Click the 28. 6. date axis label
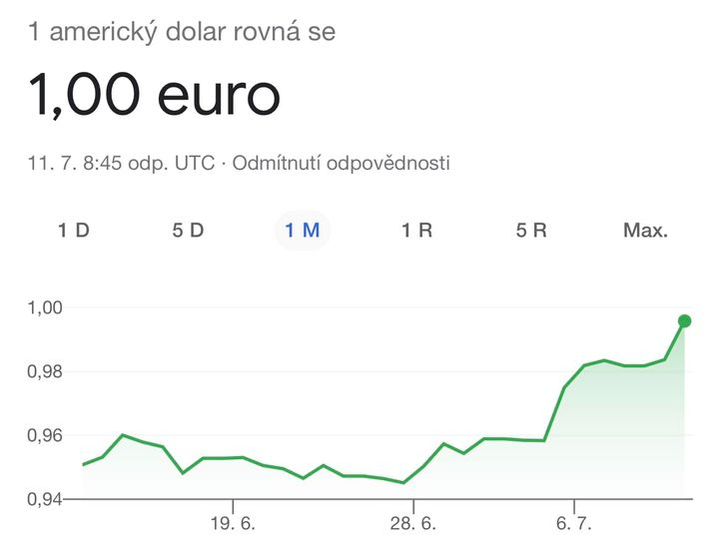 coord(414,524)
